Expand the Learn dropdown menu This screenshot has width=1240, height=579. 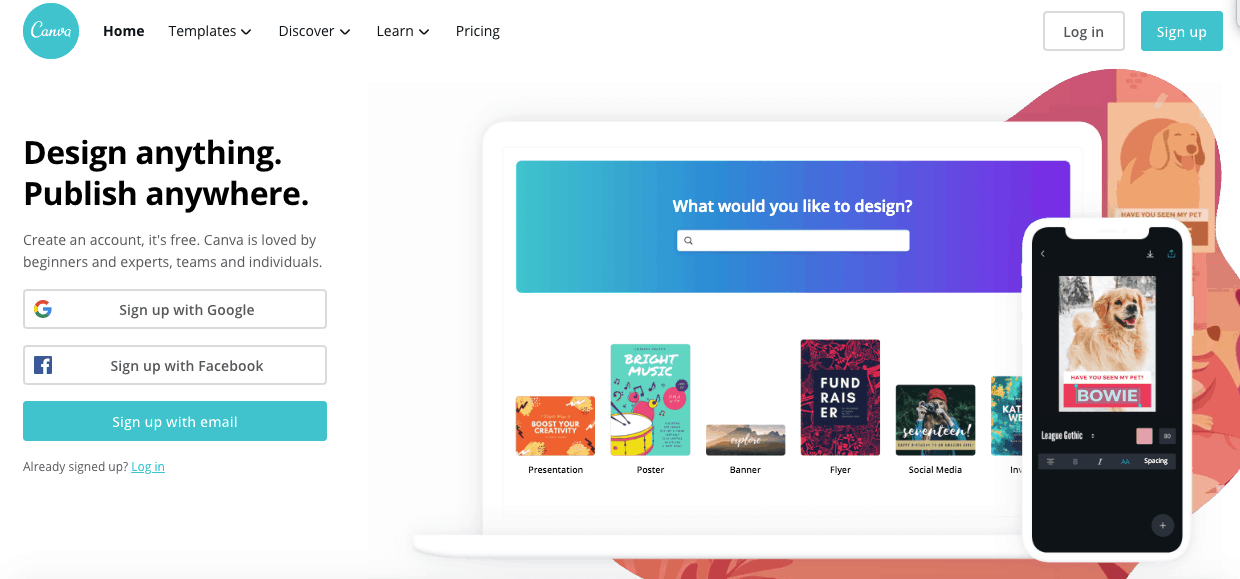pos(403,31)
